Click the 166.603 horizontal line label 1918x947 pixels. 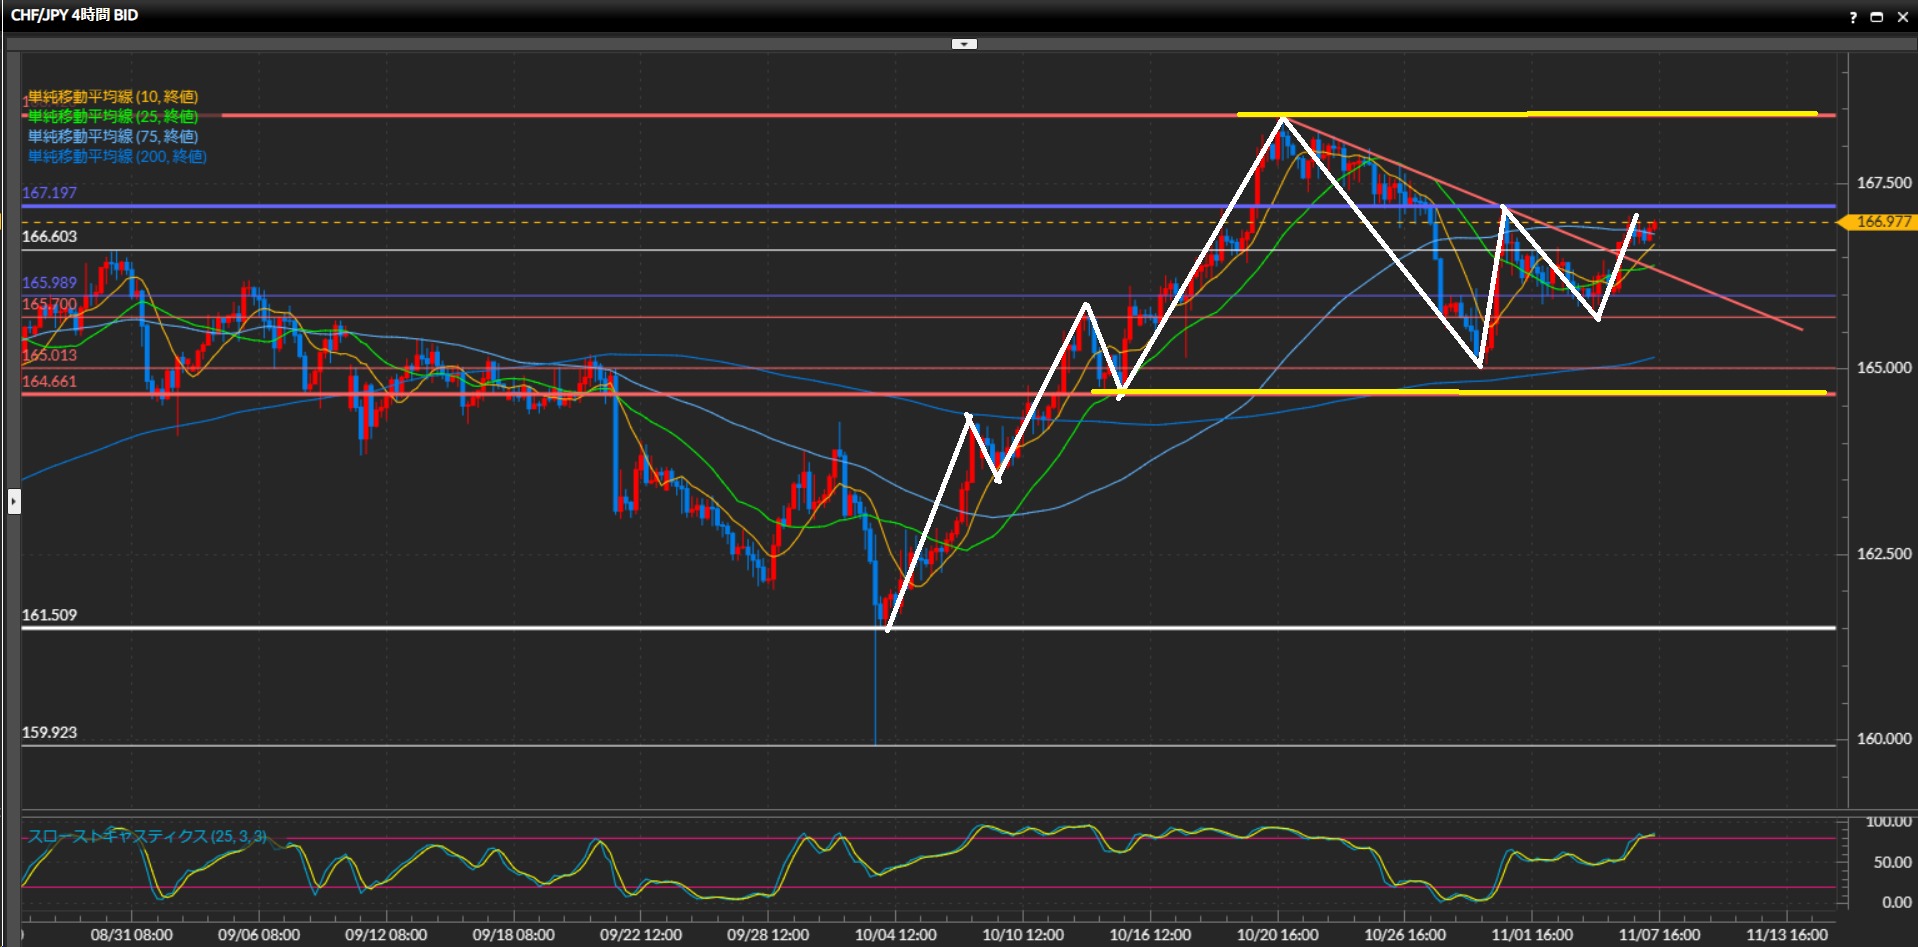click(49, 237)
